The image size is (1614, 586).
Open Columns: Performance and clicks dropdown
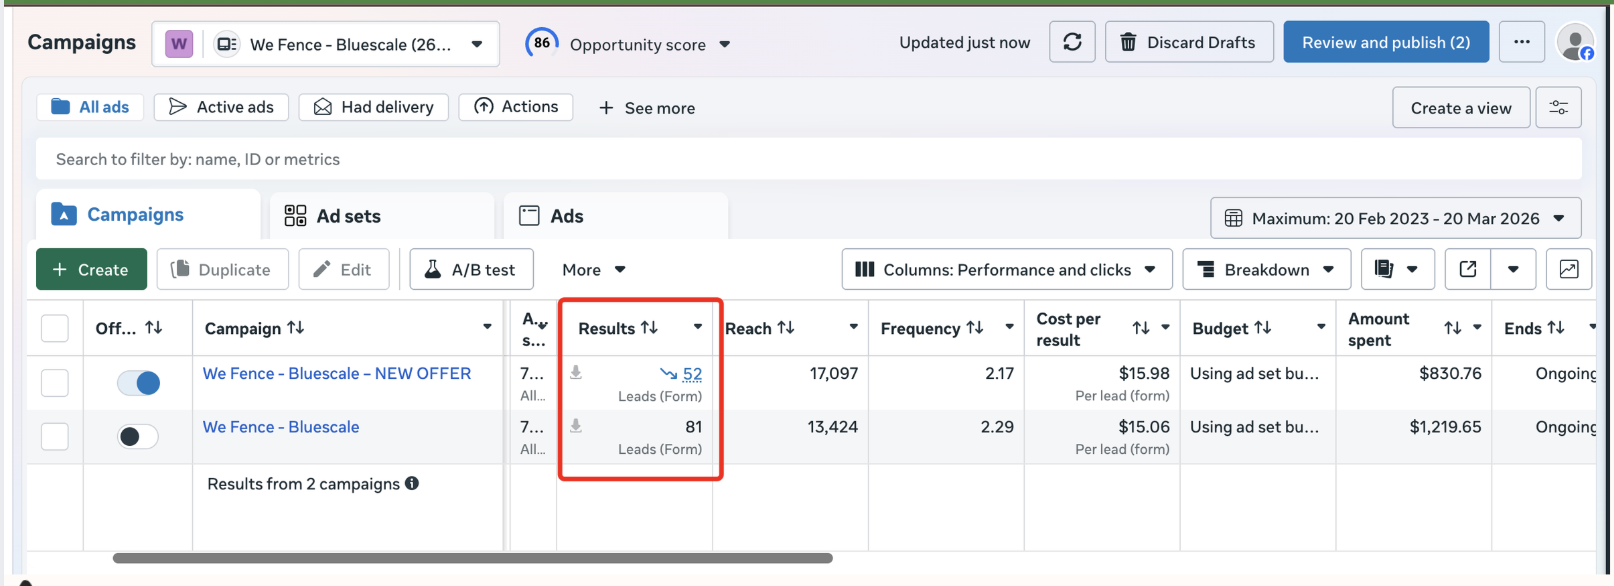[x=1007, y=269]
